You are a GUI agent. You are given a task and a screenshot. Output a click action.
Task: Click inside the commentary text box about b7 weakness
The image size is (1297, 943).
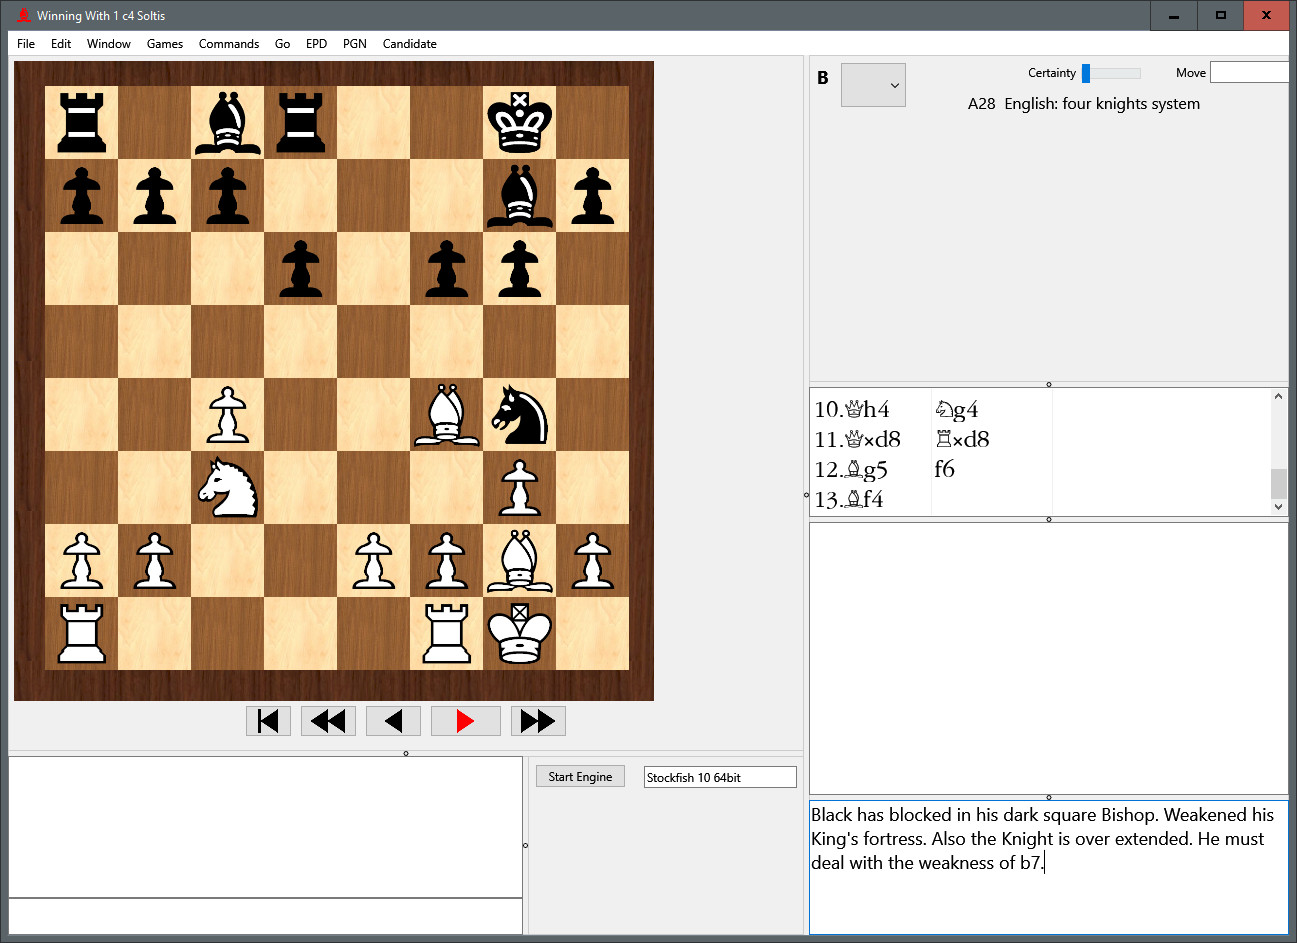tap(1040, 840)
